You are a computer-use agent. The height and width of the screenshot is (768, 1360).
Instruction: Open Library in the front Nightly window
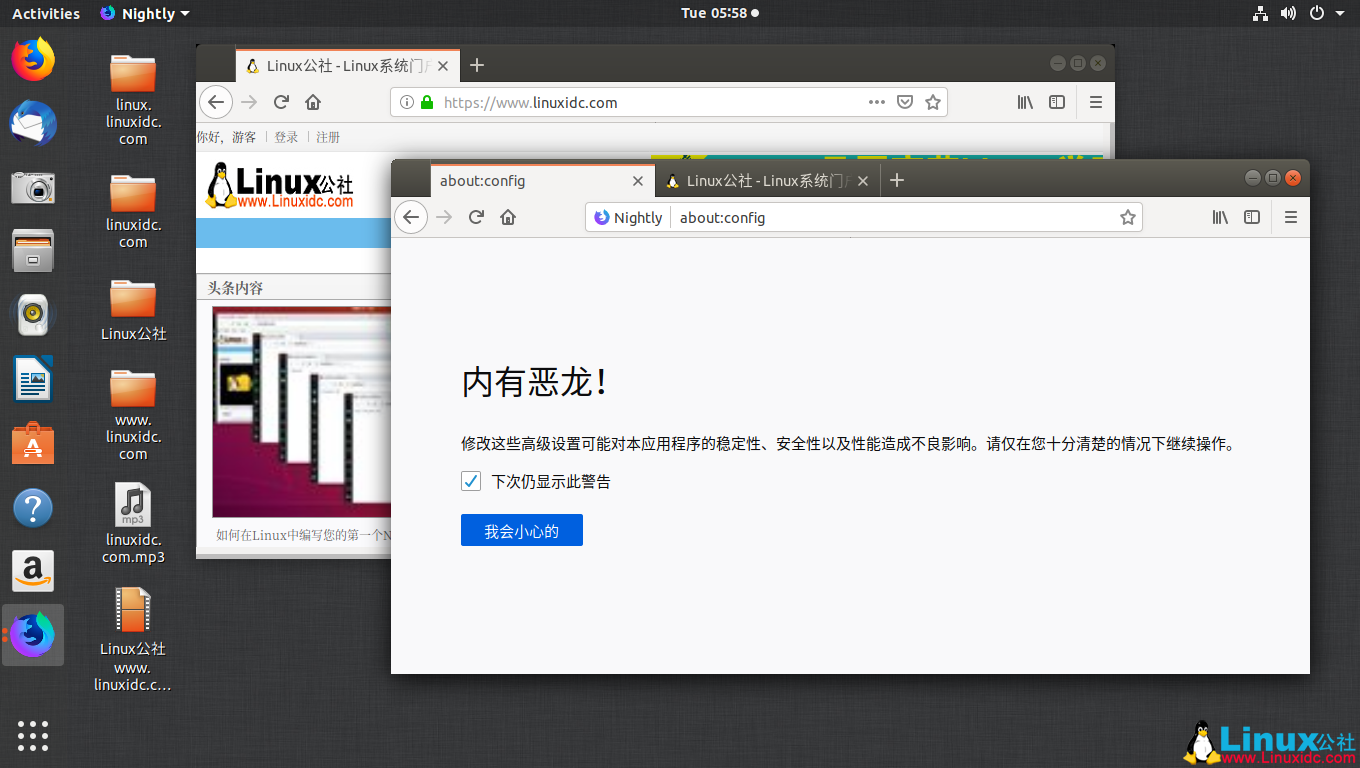(1220, 217)
